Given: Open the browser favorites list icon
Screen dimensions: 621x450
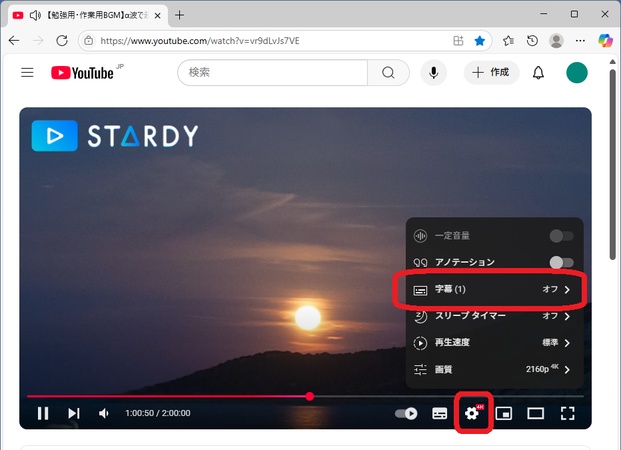Looking at the screenshot, I should [x=508, y=40].
